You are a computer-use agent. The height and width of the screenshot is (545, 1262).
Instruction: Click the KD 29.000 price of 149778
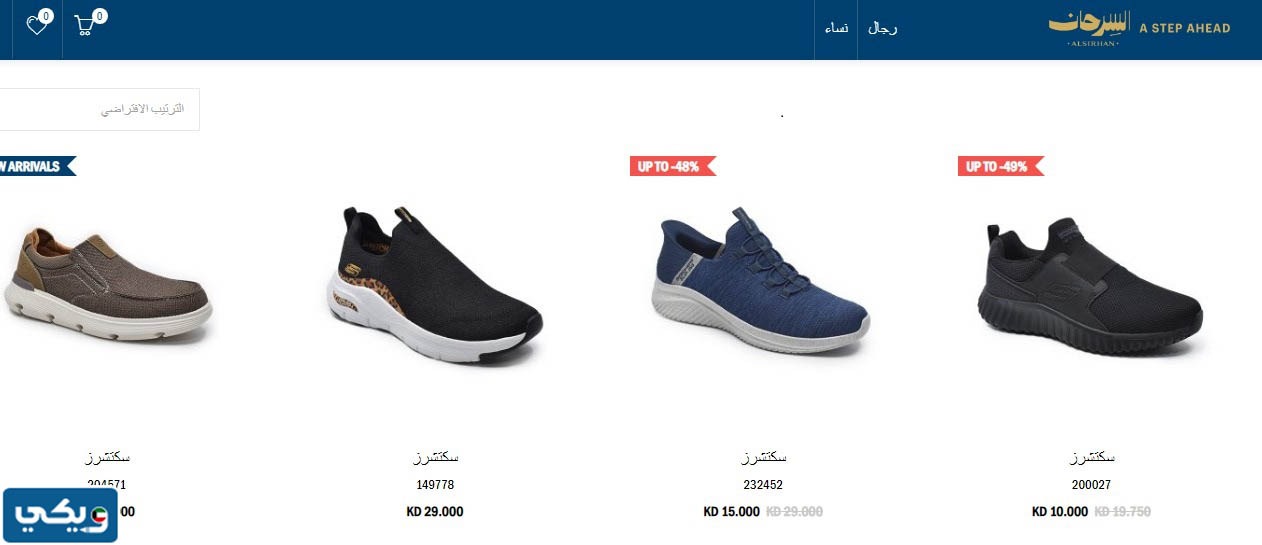click(x=435, y=512)
